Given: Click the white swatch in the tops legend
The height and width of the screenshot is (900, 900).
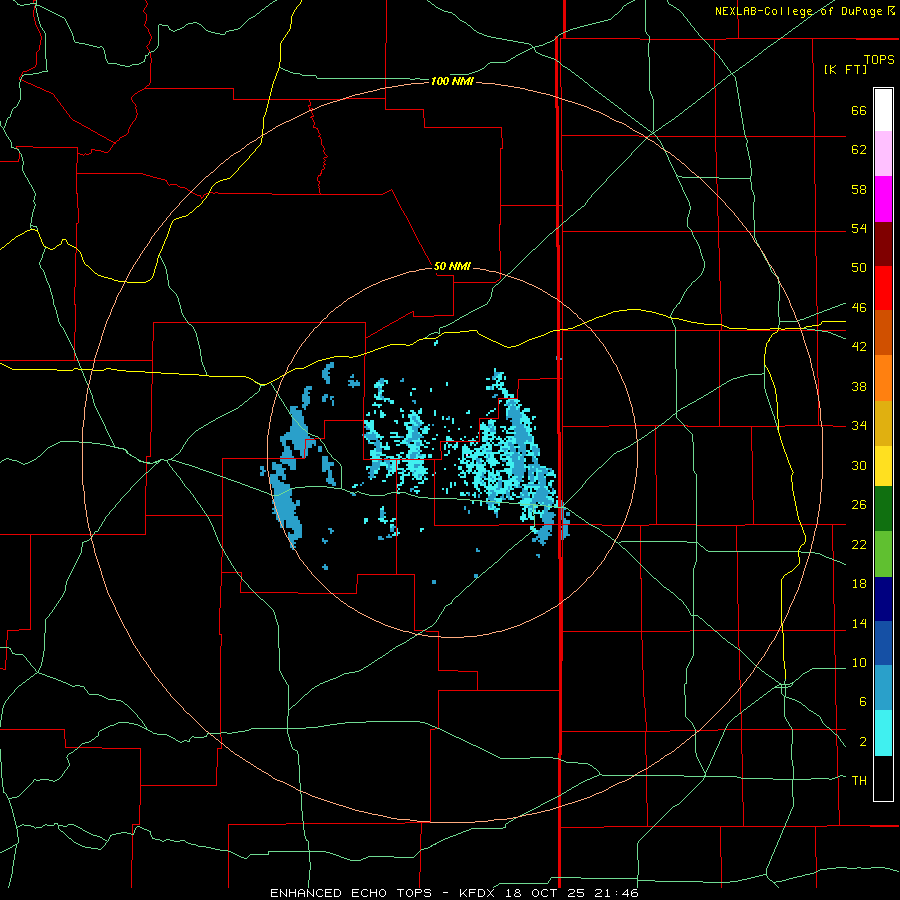Looking at the screenshot, I should pyautogui.click(x=883, y=110).
